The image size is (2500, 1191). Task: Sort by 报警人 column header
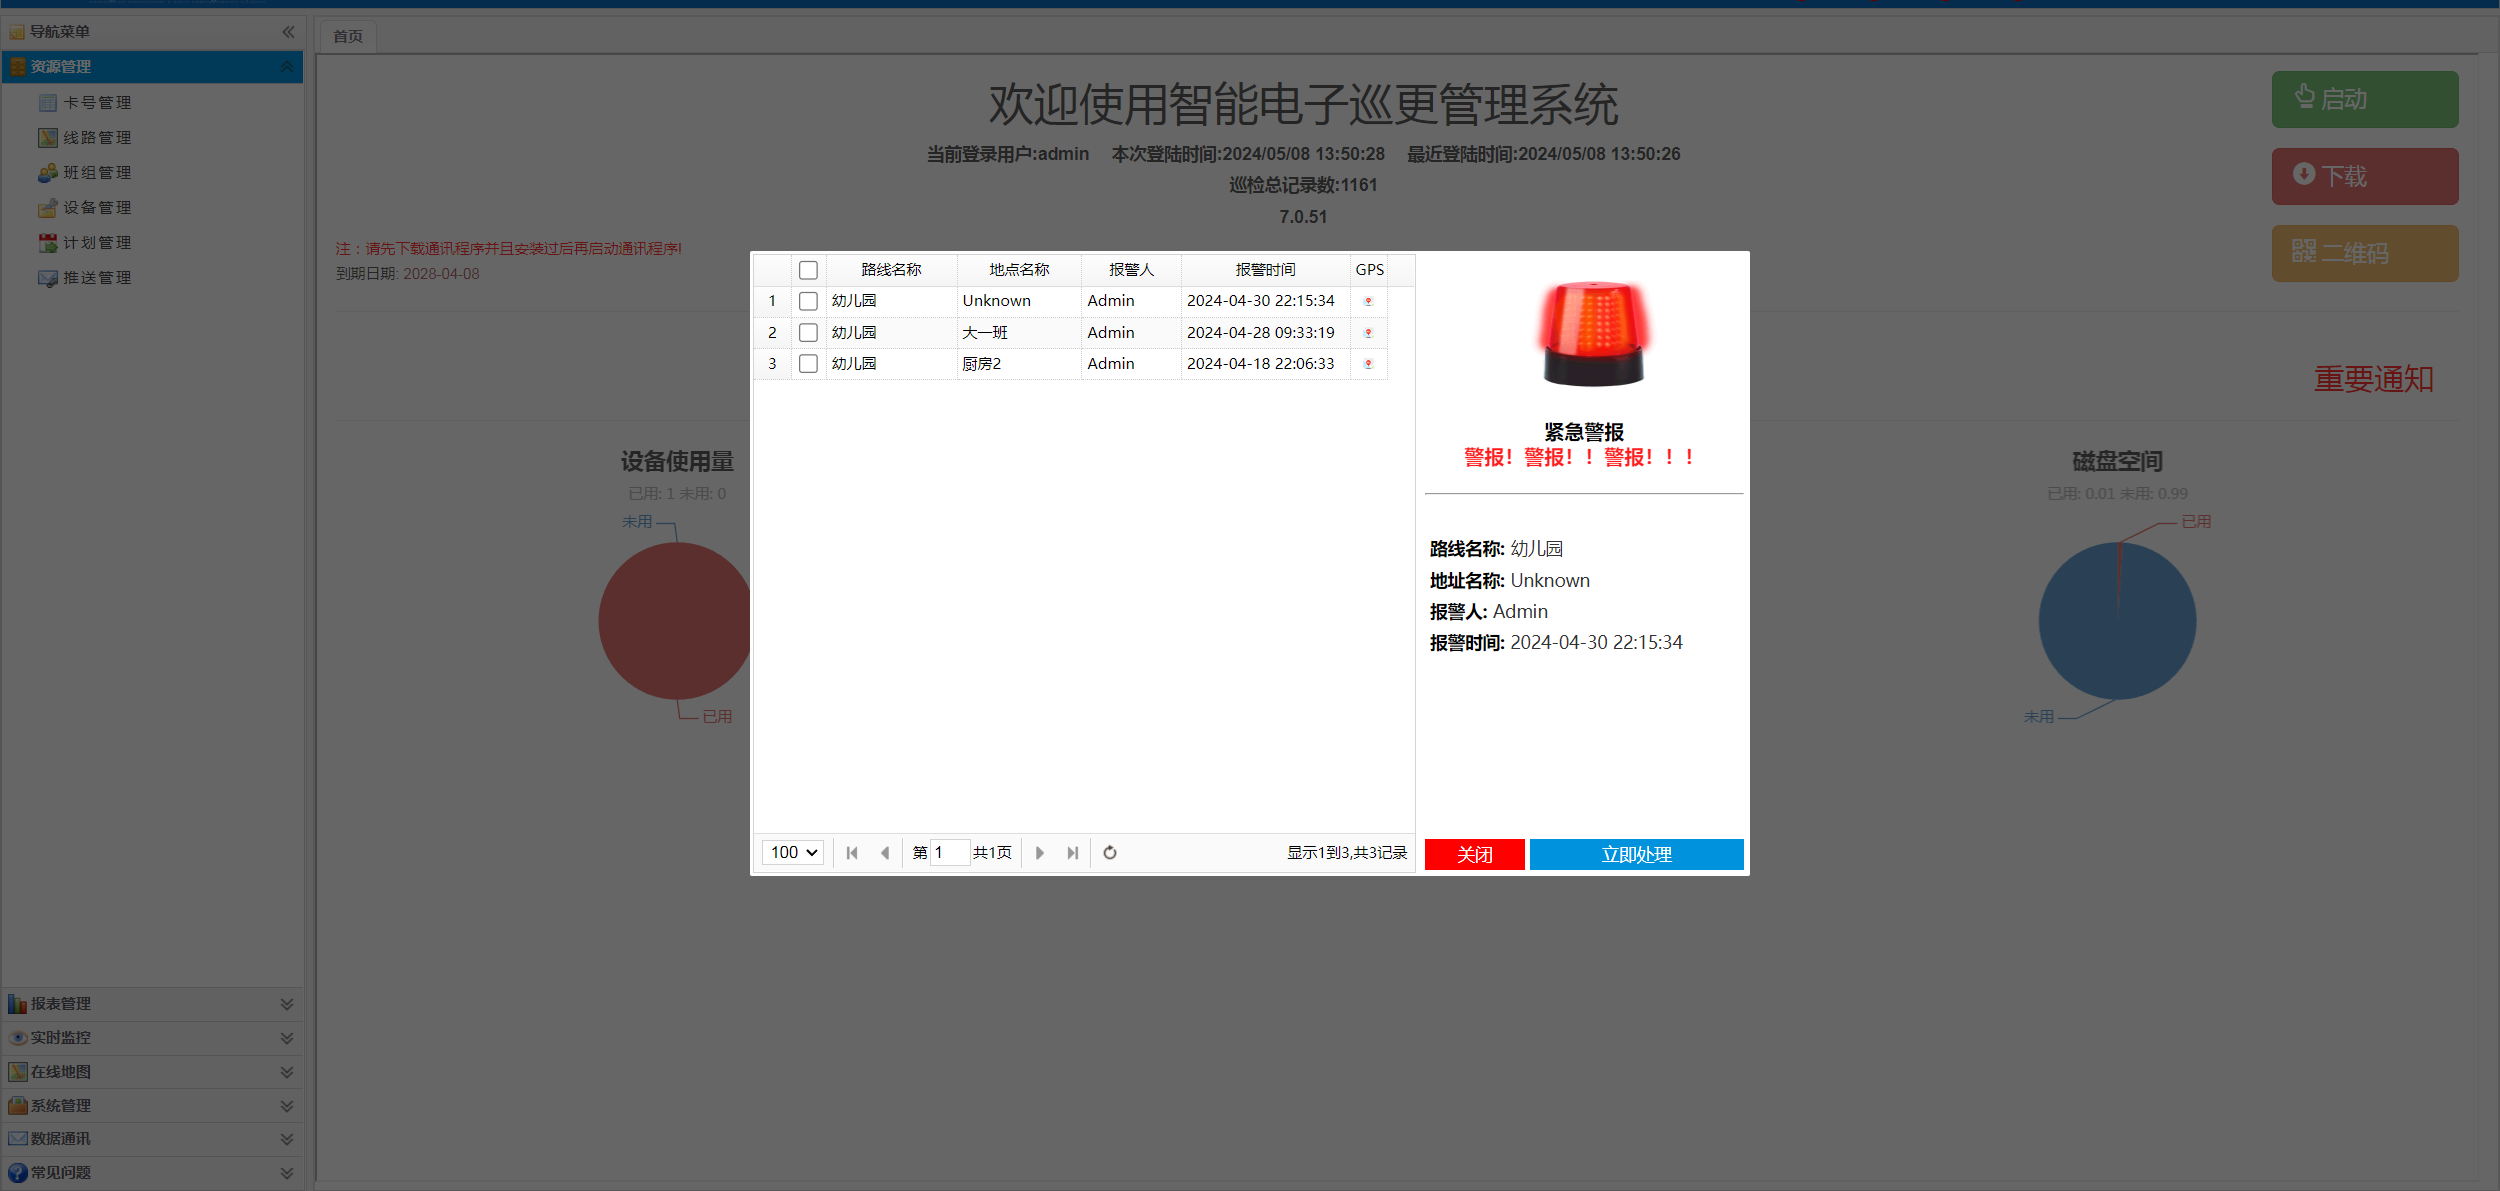(1131, 270)
